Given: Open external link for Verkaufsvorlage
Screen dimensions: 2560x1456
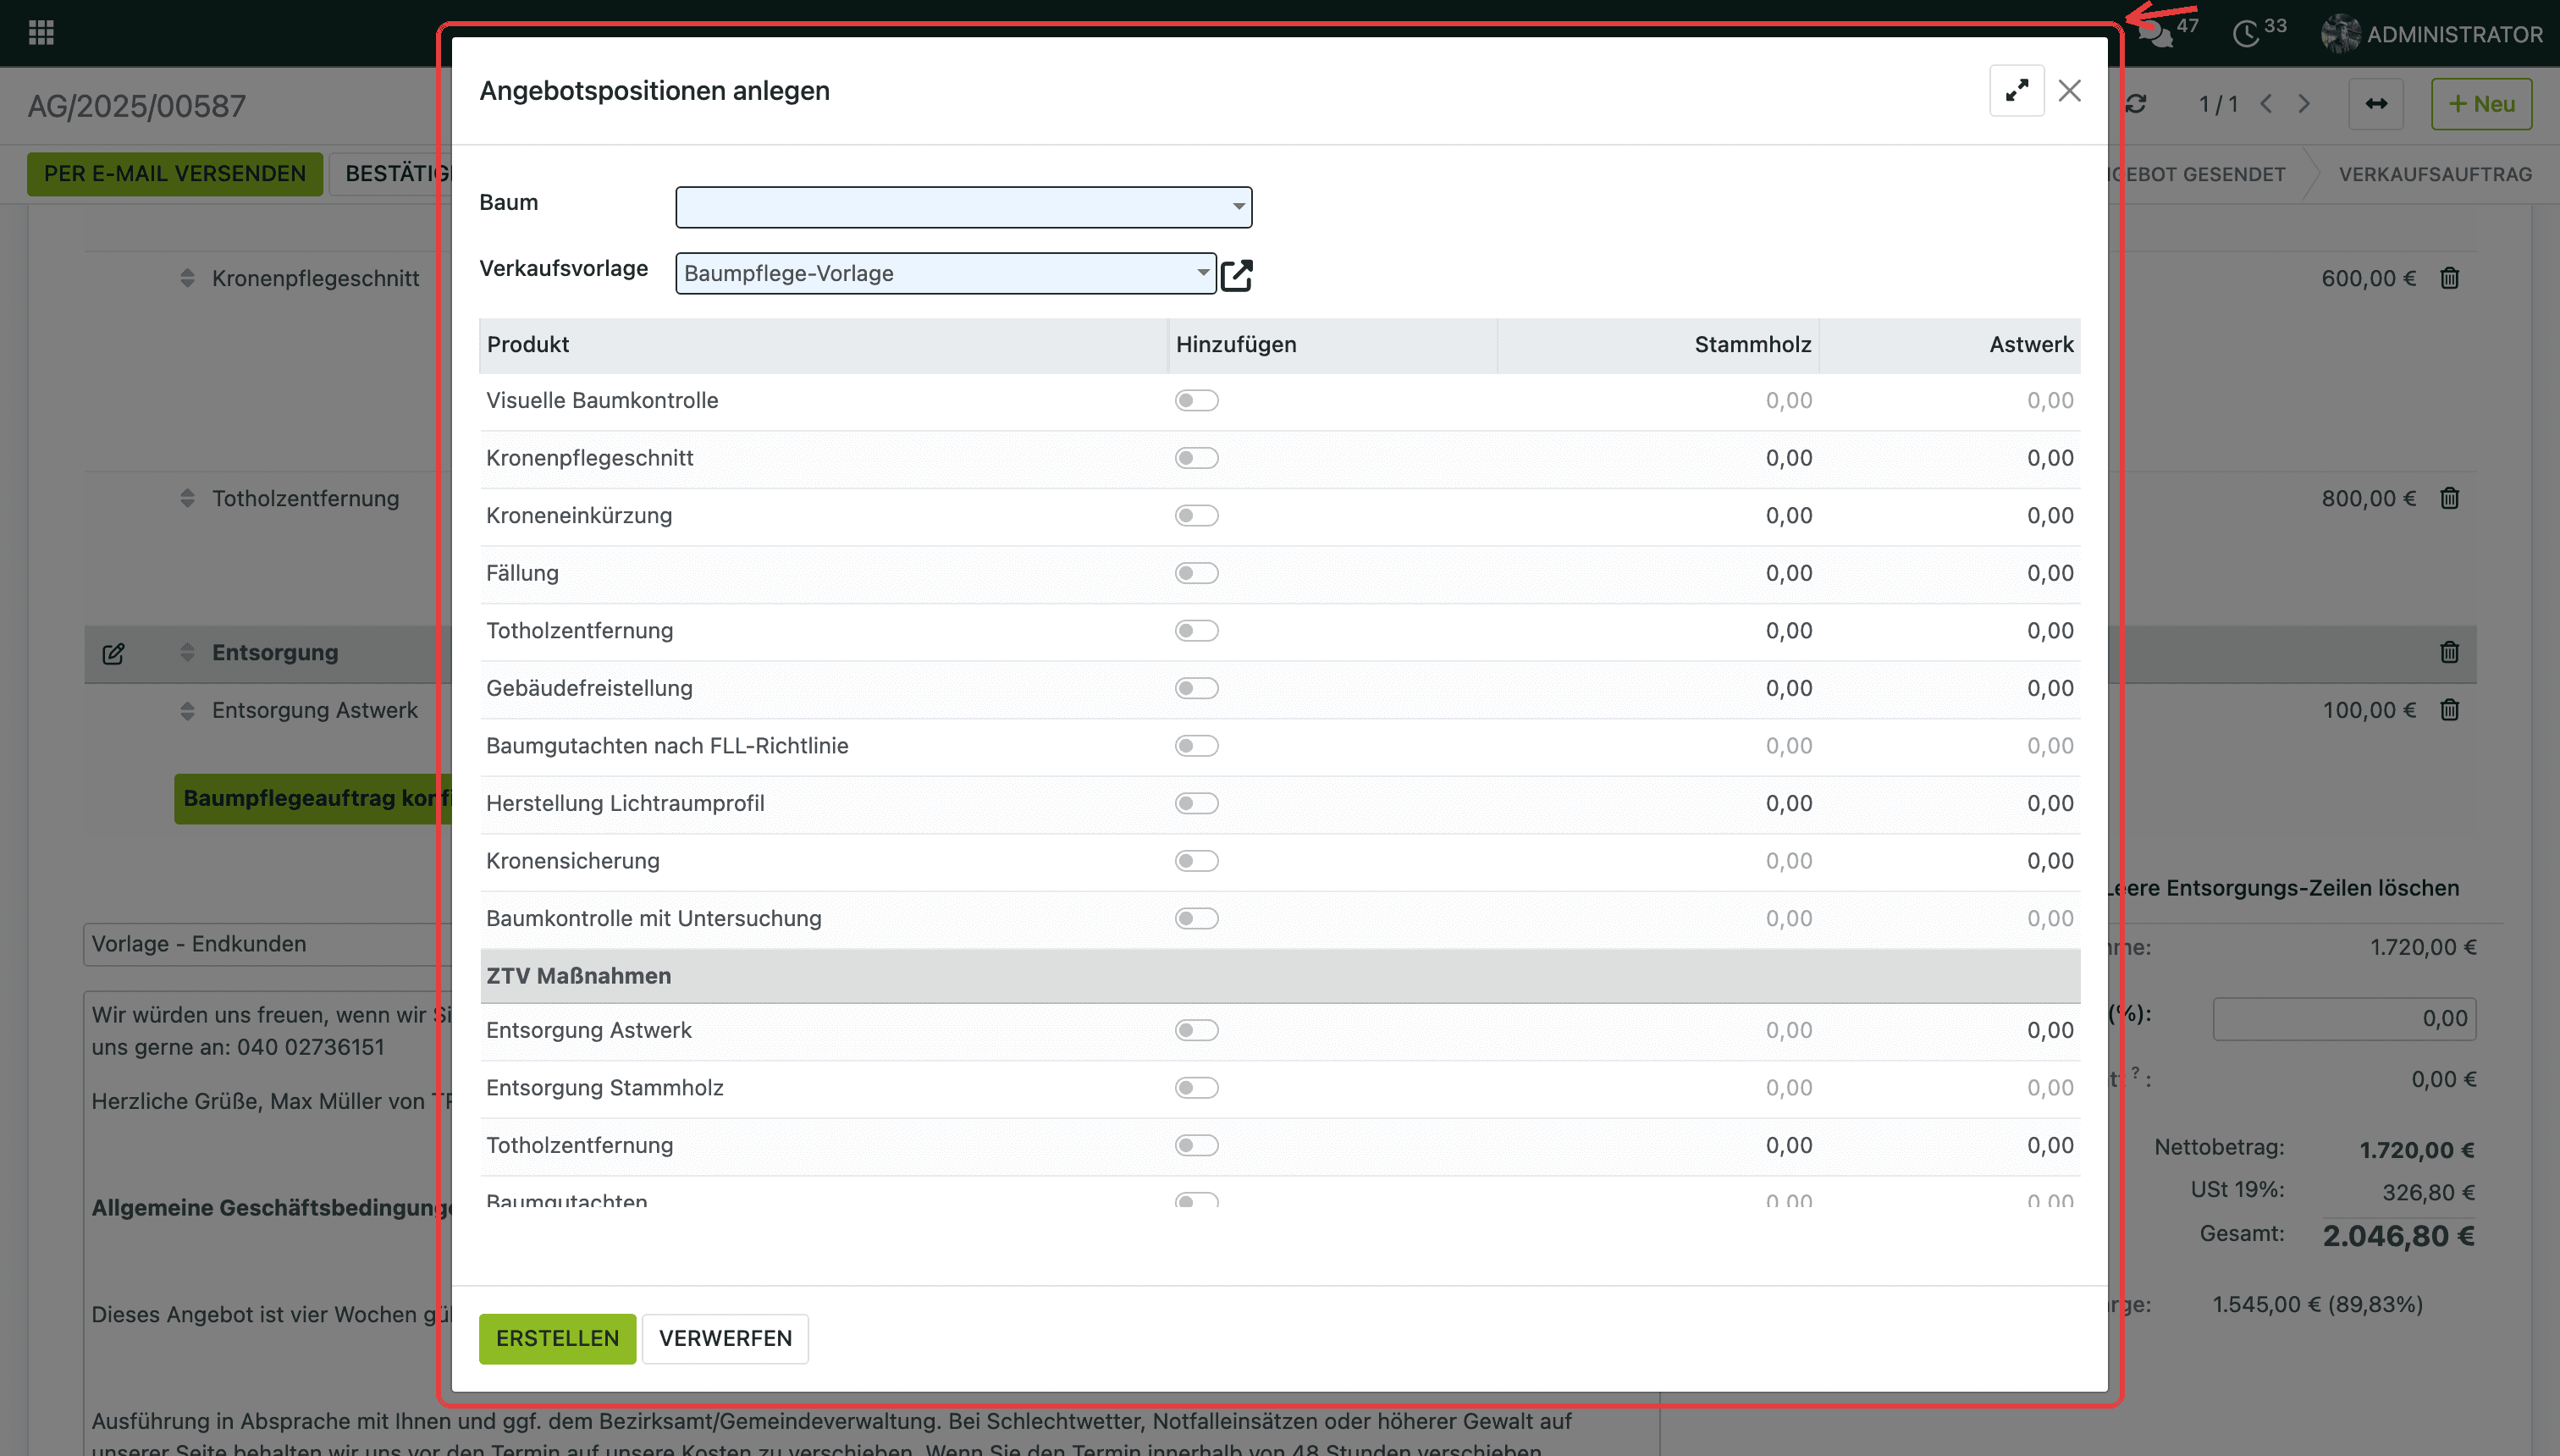Looking at the screenshot, I should [1237, 274].
